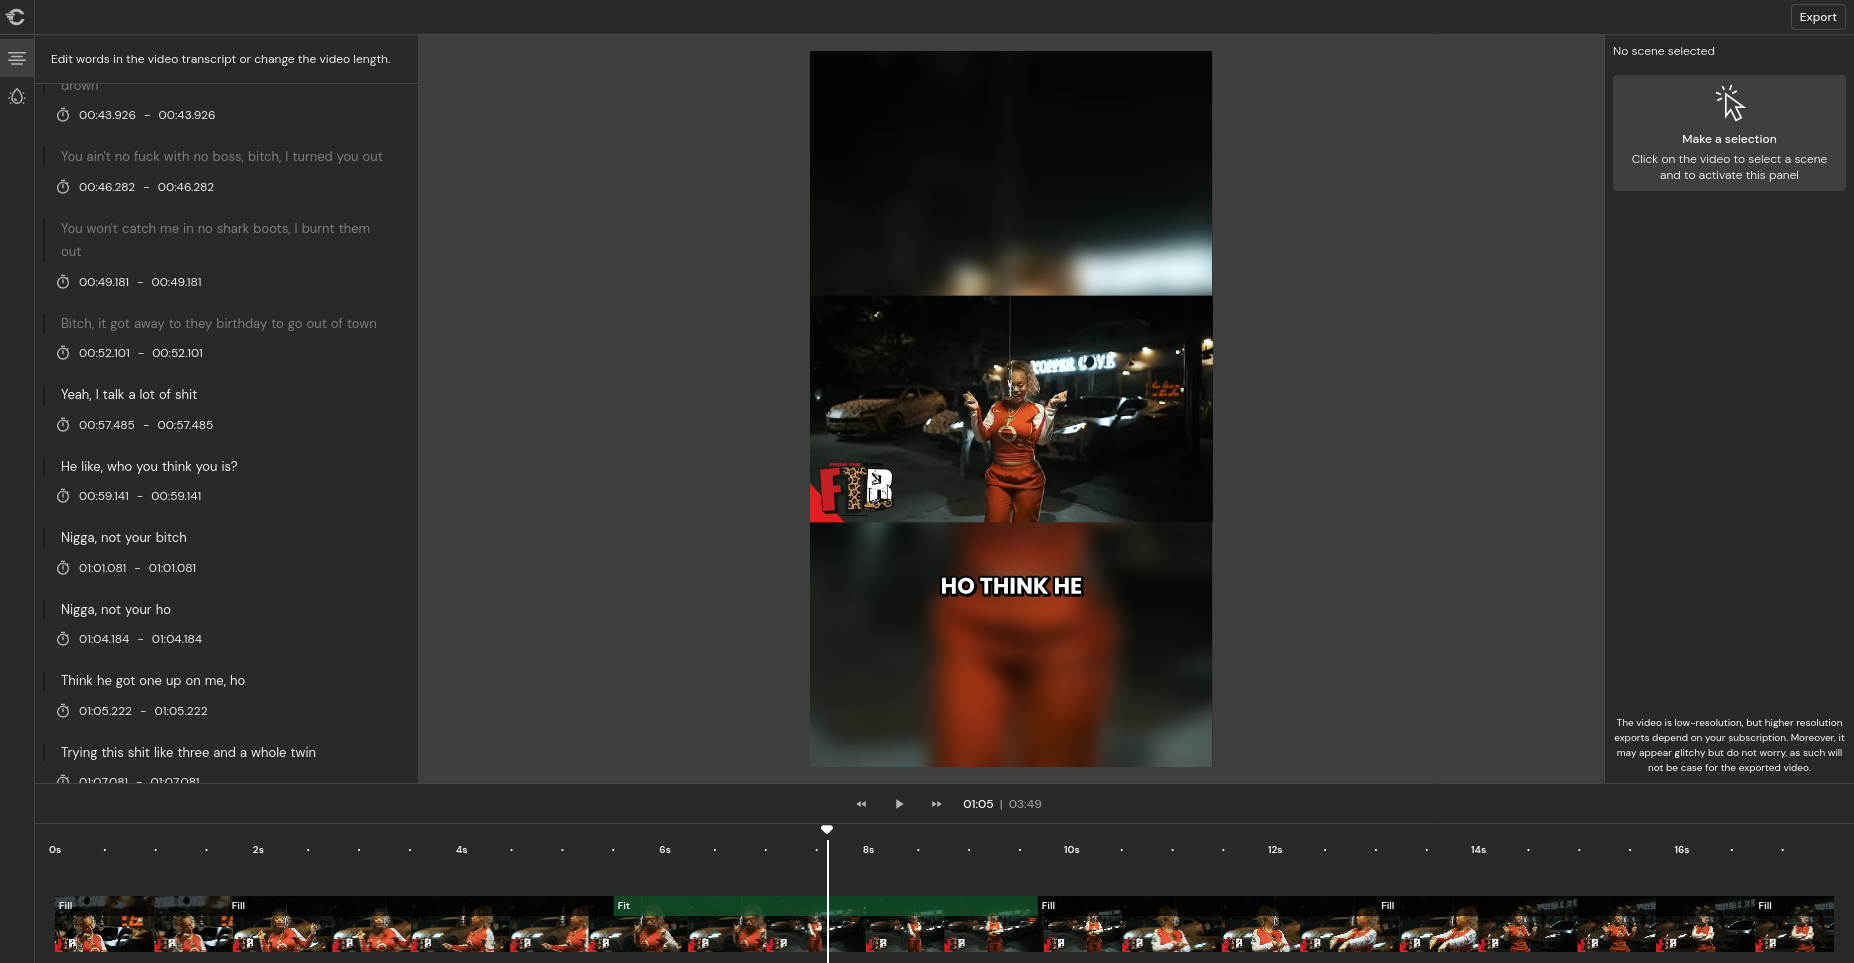Click the 'HO THINK HE' caption in preview
The height and width of the screenshot is (963, 1854).
1011,586
